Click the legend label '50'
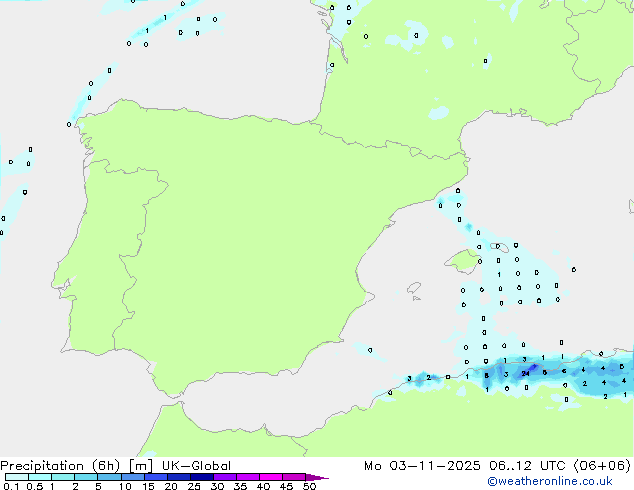 pos(309,486)
